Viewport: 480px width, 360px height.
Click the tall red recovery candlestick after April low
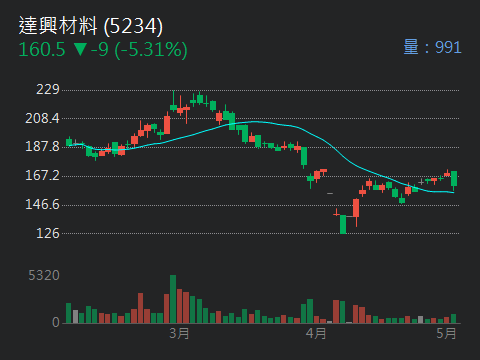(356, 208)
